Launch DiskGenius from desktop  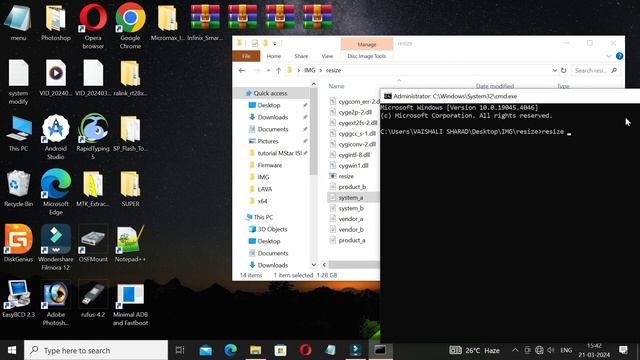[18, 244]
